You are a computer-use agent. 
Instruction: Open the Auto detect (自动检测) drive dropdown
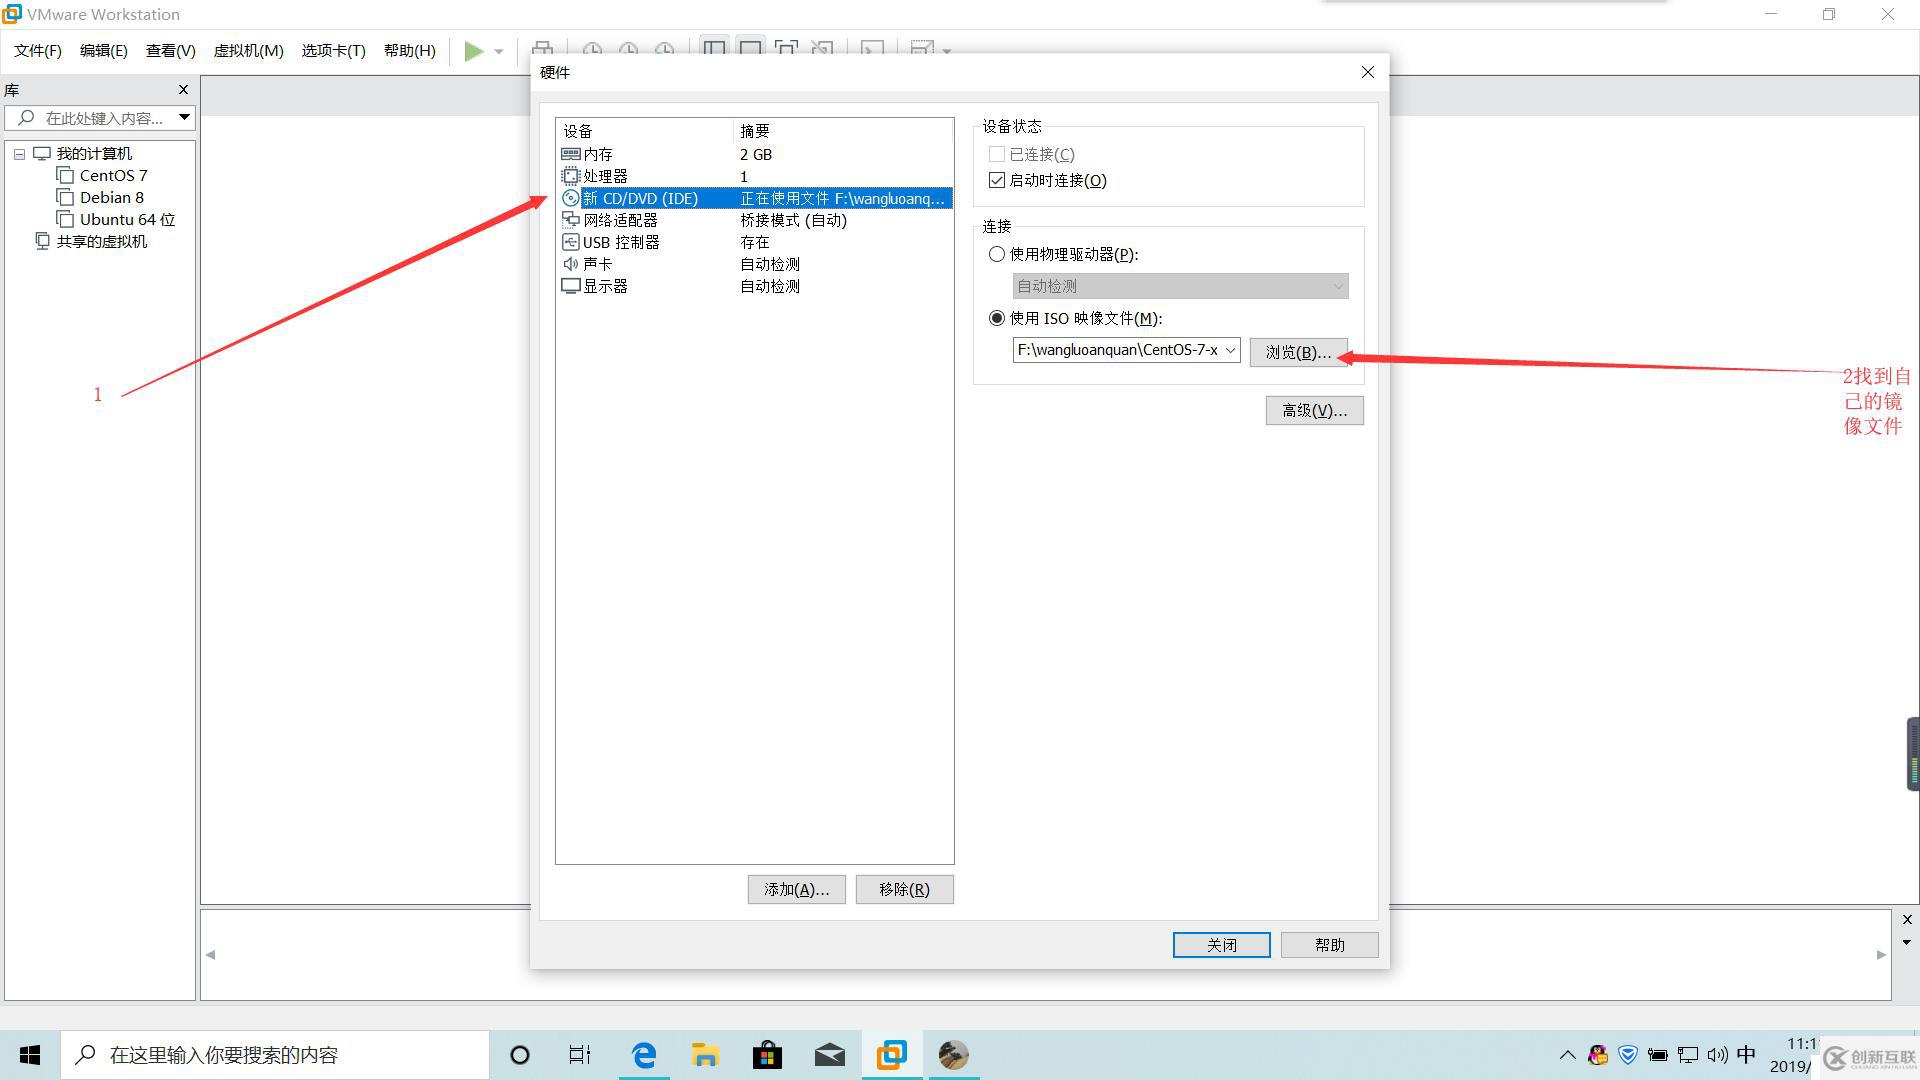[x=1180, y=286]
